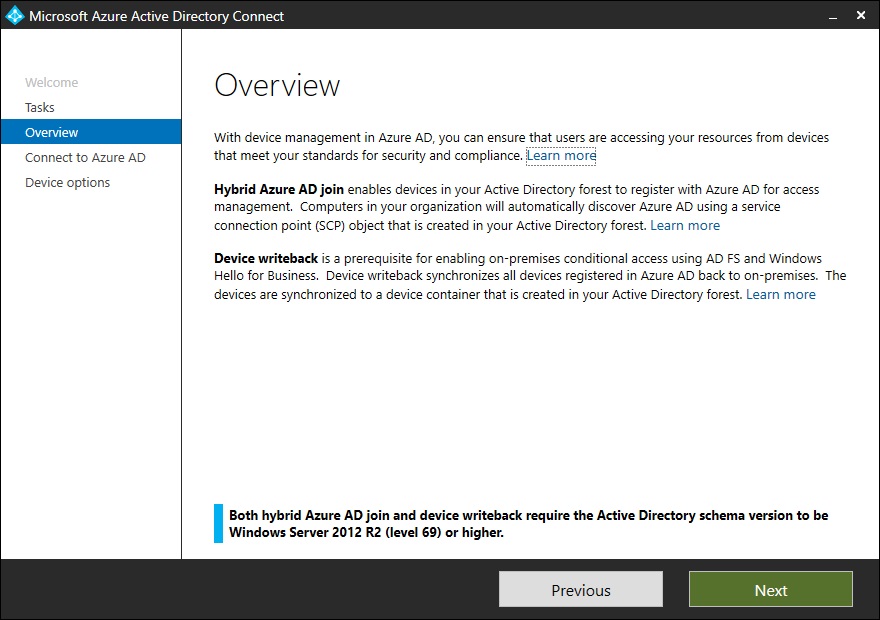The width and height of the screenshot is (880, 620).
Task: Click the Overview page heading
Action: click(277, 85)
